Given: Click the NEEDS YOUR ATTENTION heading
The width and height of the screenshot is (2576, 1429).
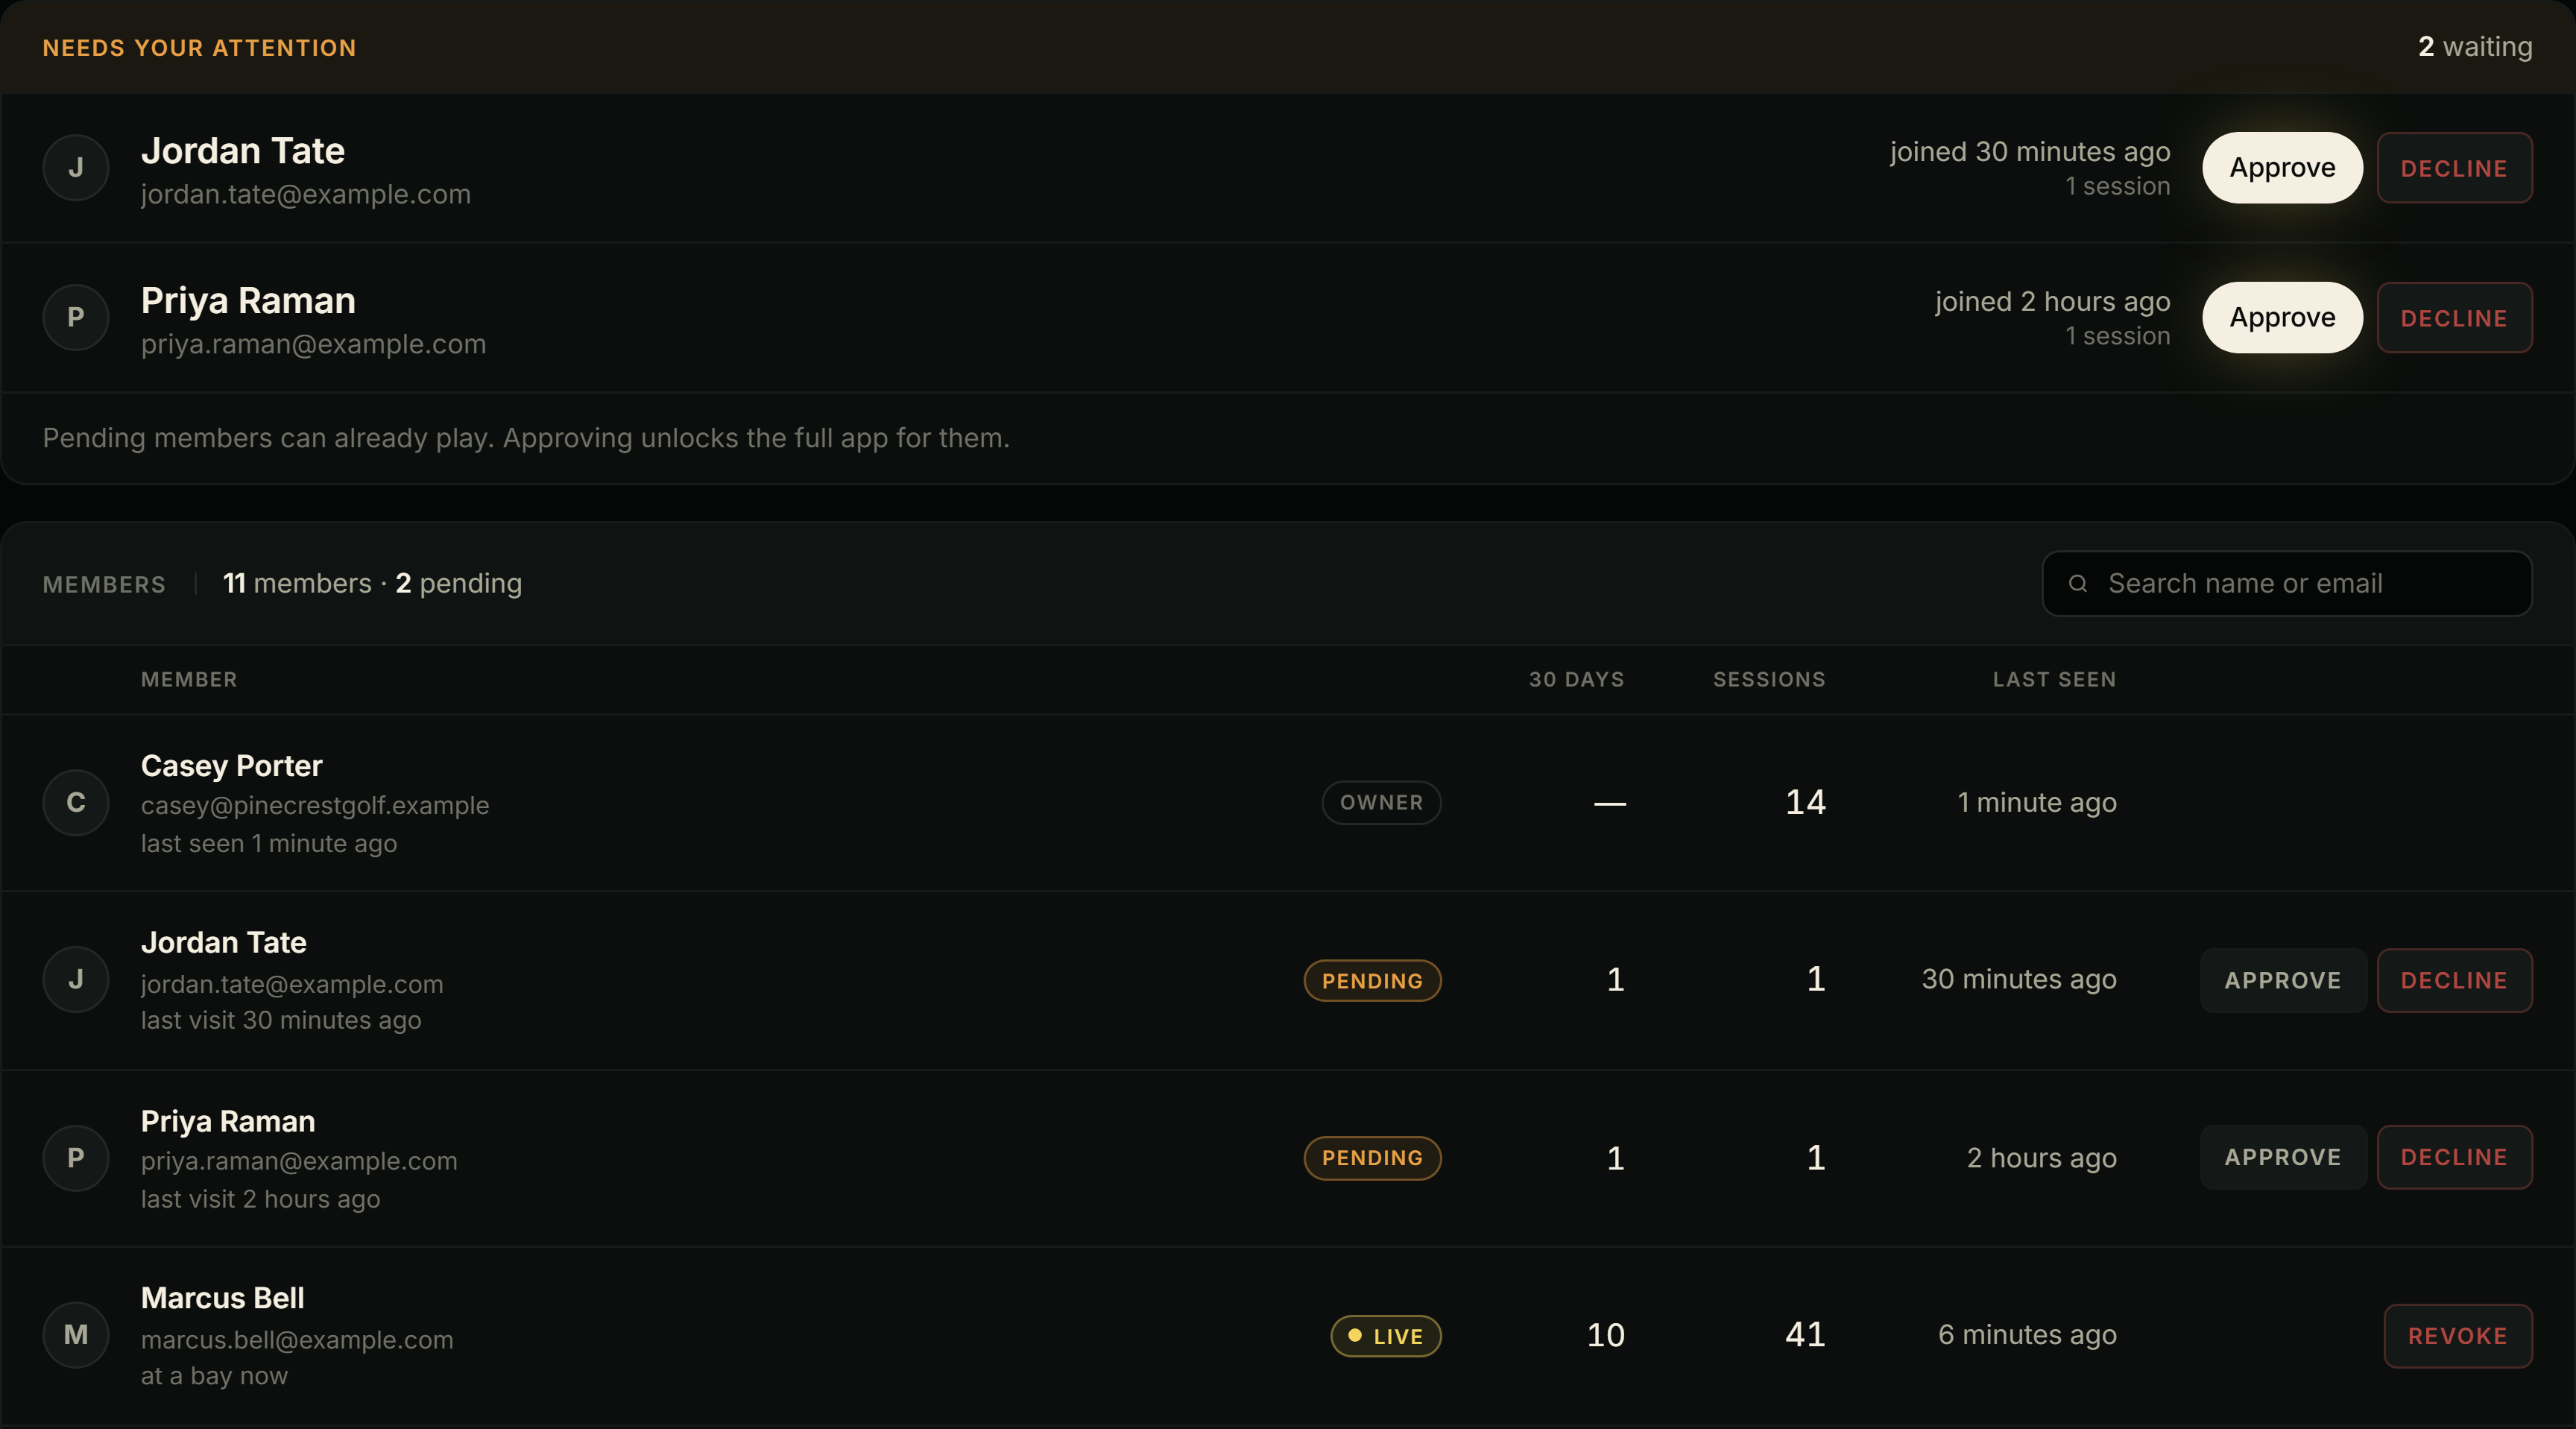Looking at the screenshot, I should click(x=199, y=48).
